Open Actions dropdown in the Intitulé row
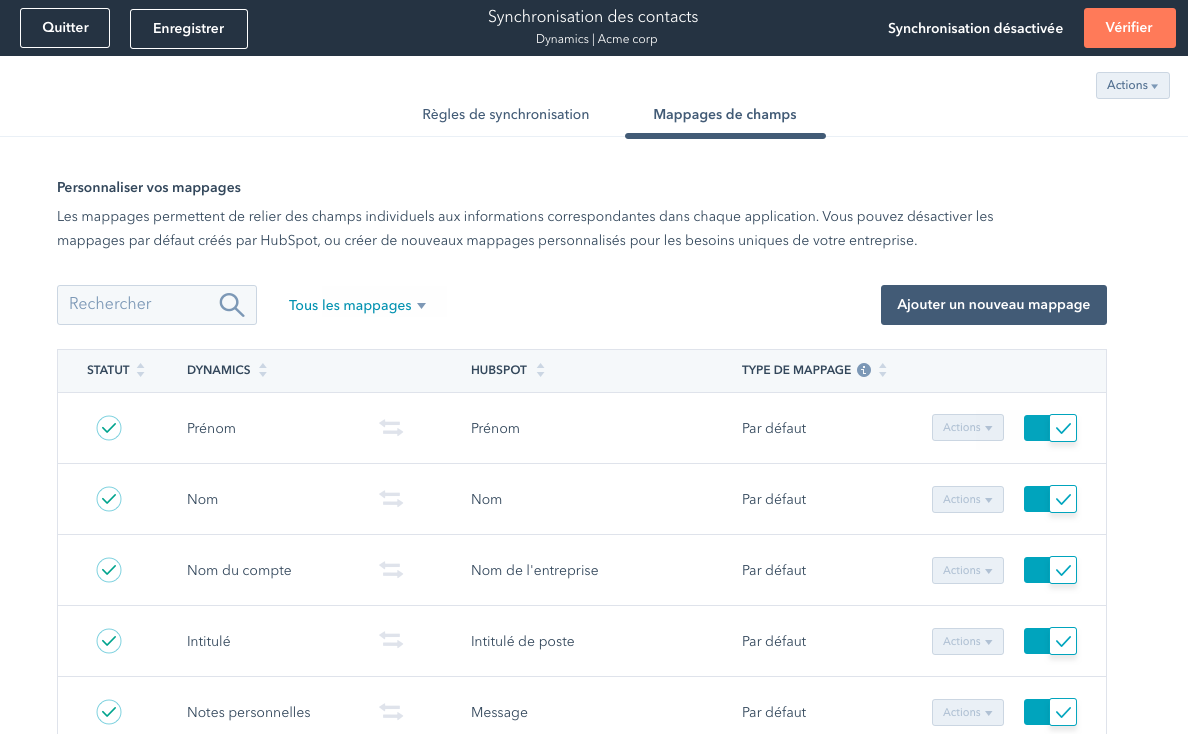Viewport: 1188px width, 734px height. pos(967,641)
